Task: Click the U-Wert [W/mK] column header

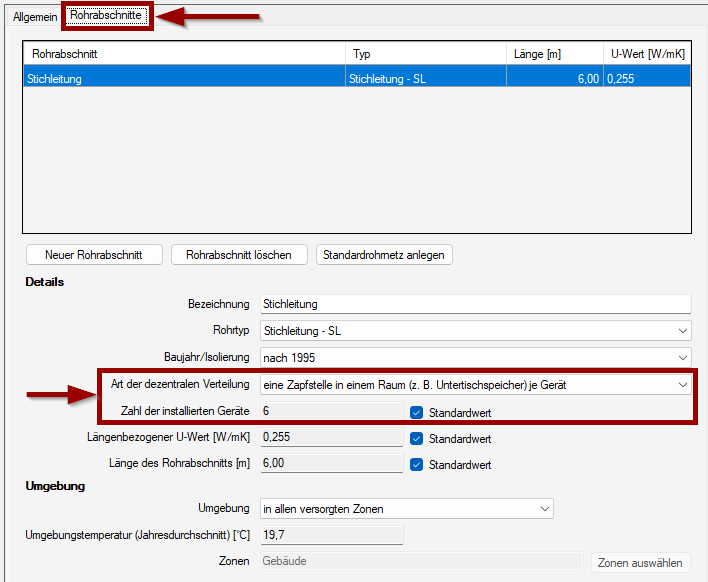Action: tap(647, 54)
